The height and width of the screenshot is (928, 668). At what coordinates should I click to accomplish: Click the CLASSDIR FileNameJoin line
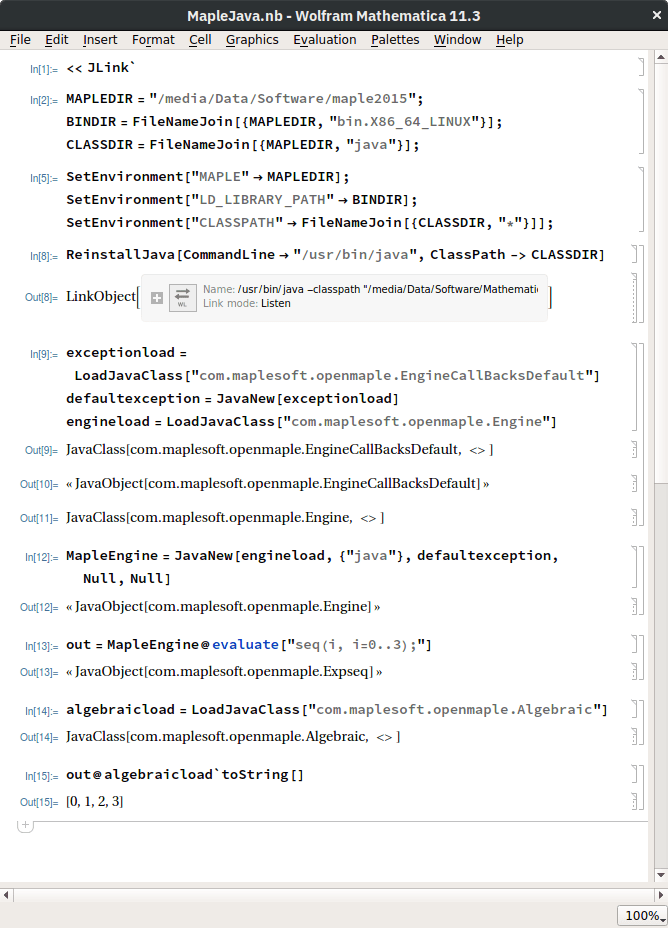[x=243, y=144]
